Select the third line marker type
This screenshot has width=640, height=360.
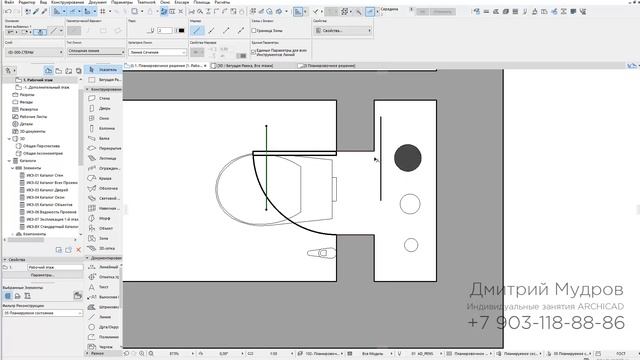coord(226,31)
